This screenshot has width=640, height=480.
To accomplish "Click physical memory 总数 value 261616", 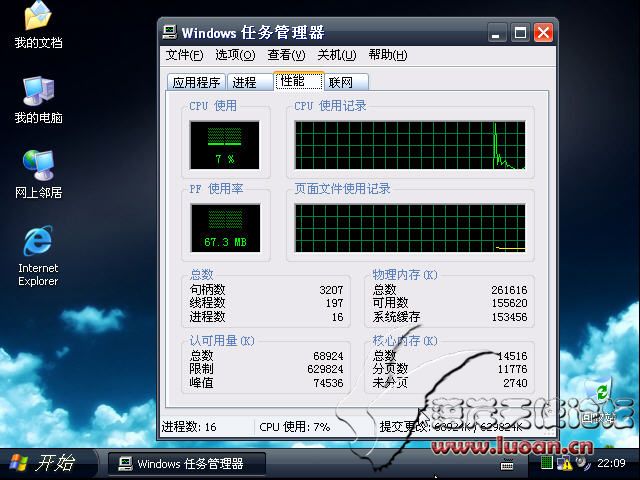I will (x=509, y=290).
